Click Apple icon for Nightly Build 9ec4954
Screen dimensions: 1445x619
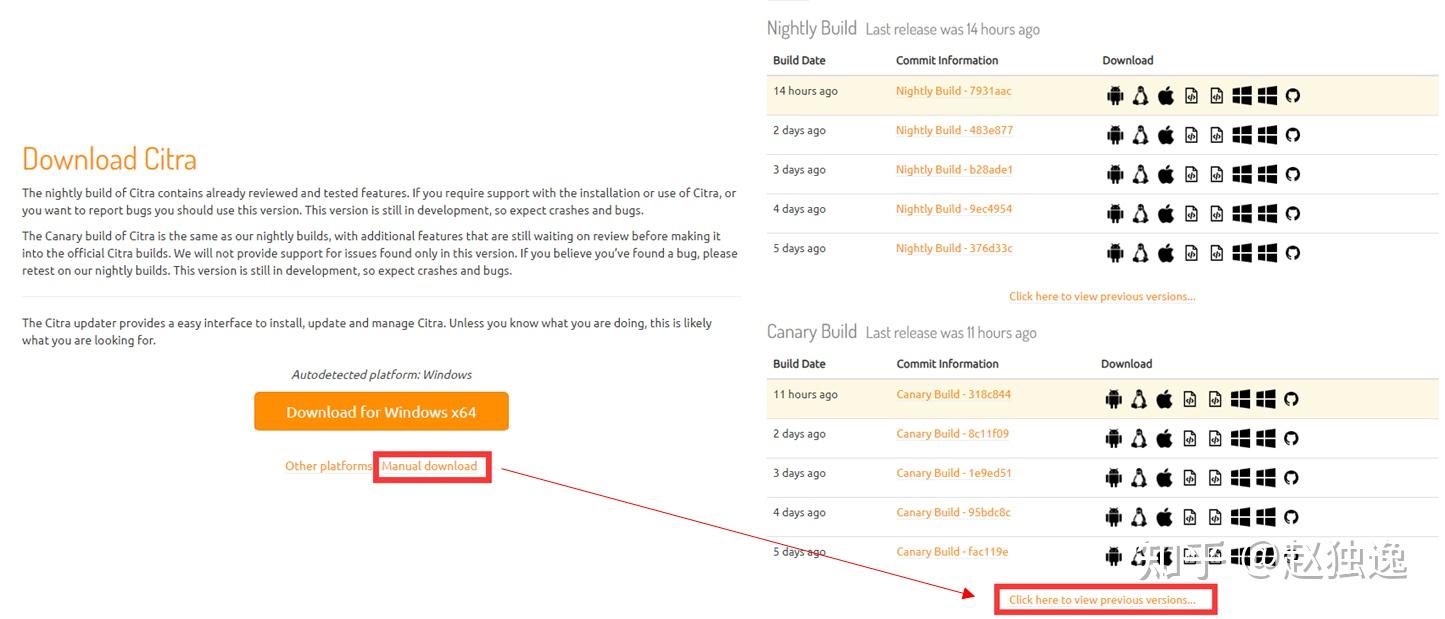coord(1166,213)
